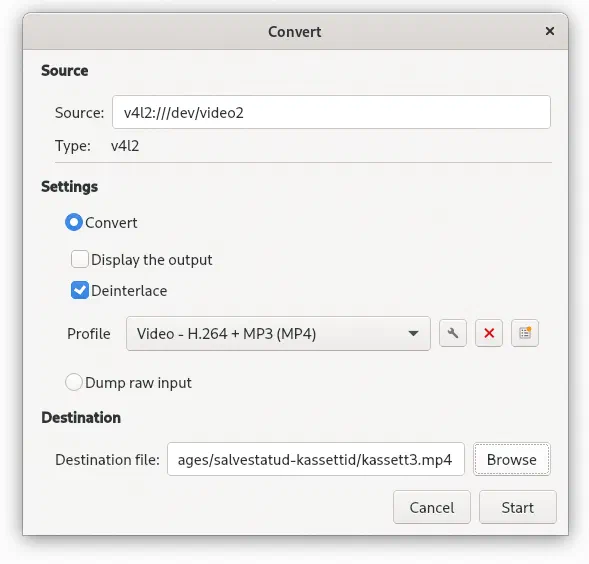Select the Convert radio button
Viewport: 589px width, 564px height.
(x=74, y=222)
